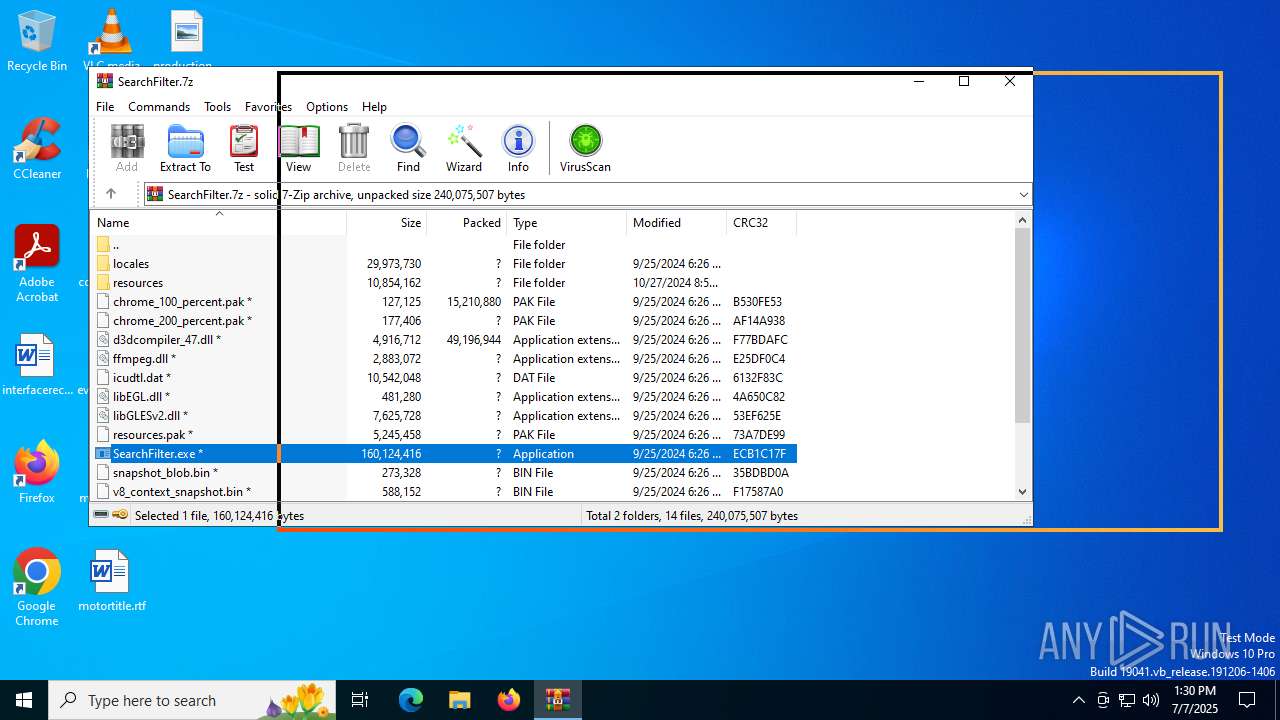This screenshot has width=1280, height=720.
Task: Select SearchFilter.exe file
Action: pyautogui.click(x=444, y=454)
